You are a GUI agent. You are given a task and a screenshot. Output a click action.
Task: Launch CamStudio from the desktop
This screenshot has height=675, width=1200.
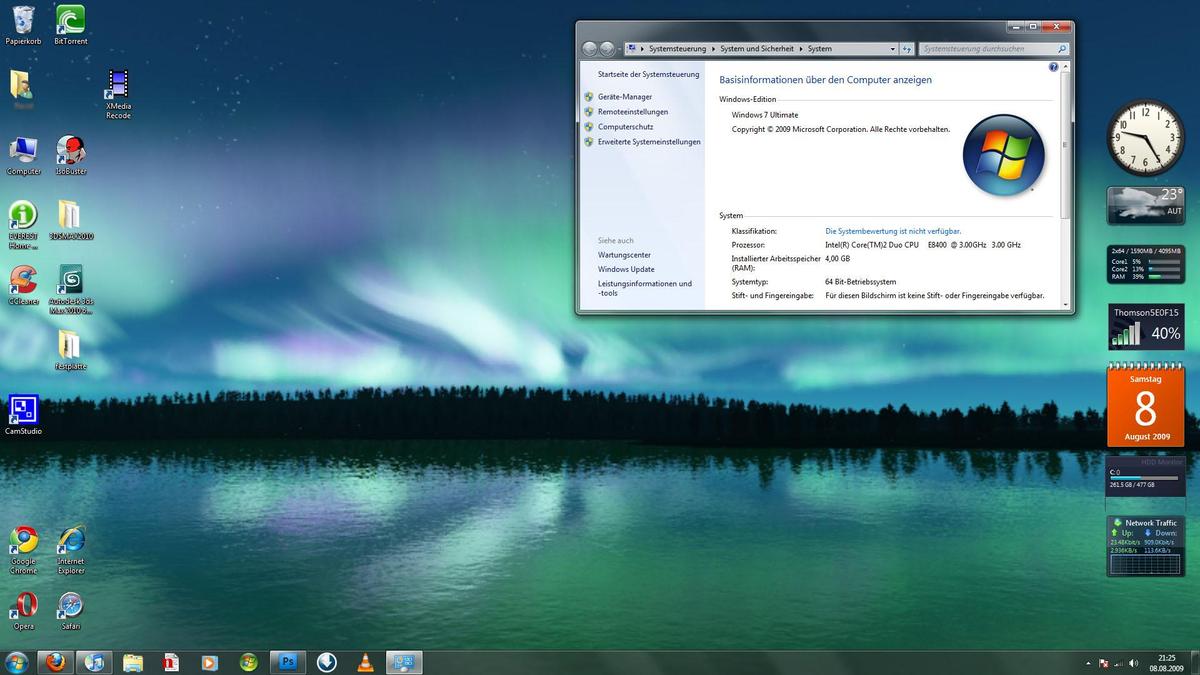23,415
